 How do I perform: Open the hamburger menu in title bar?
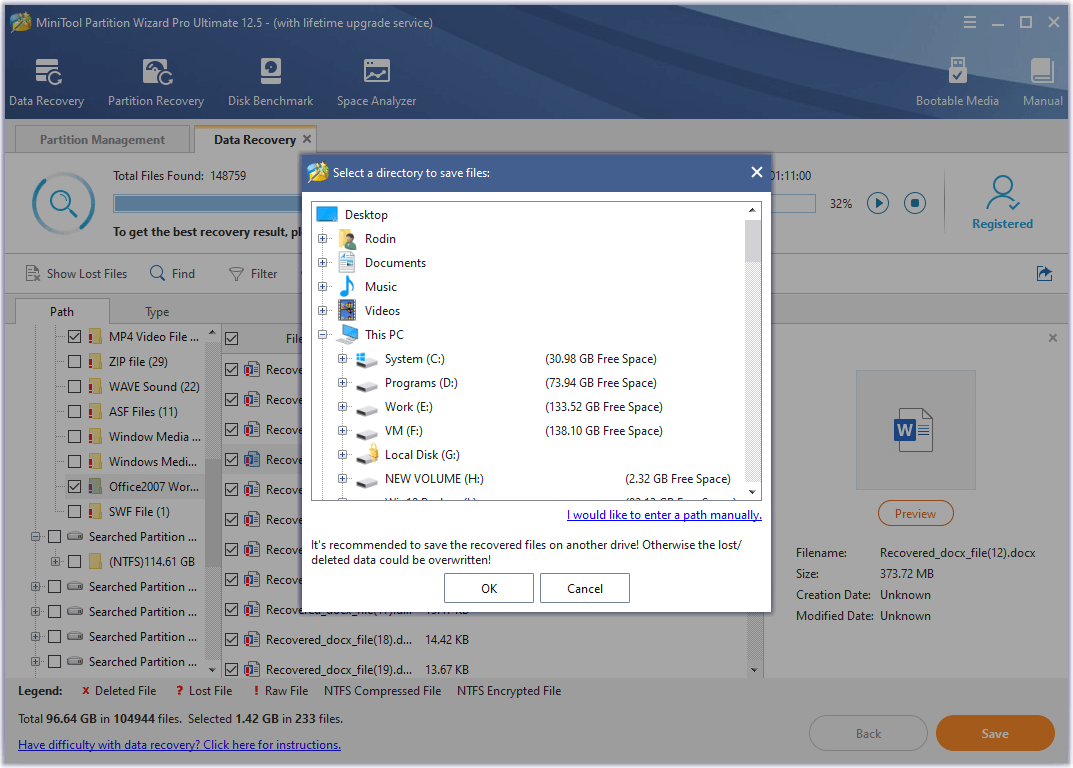tap(970, 23)
